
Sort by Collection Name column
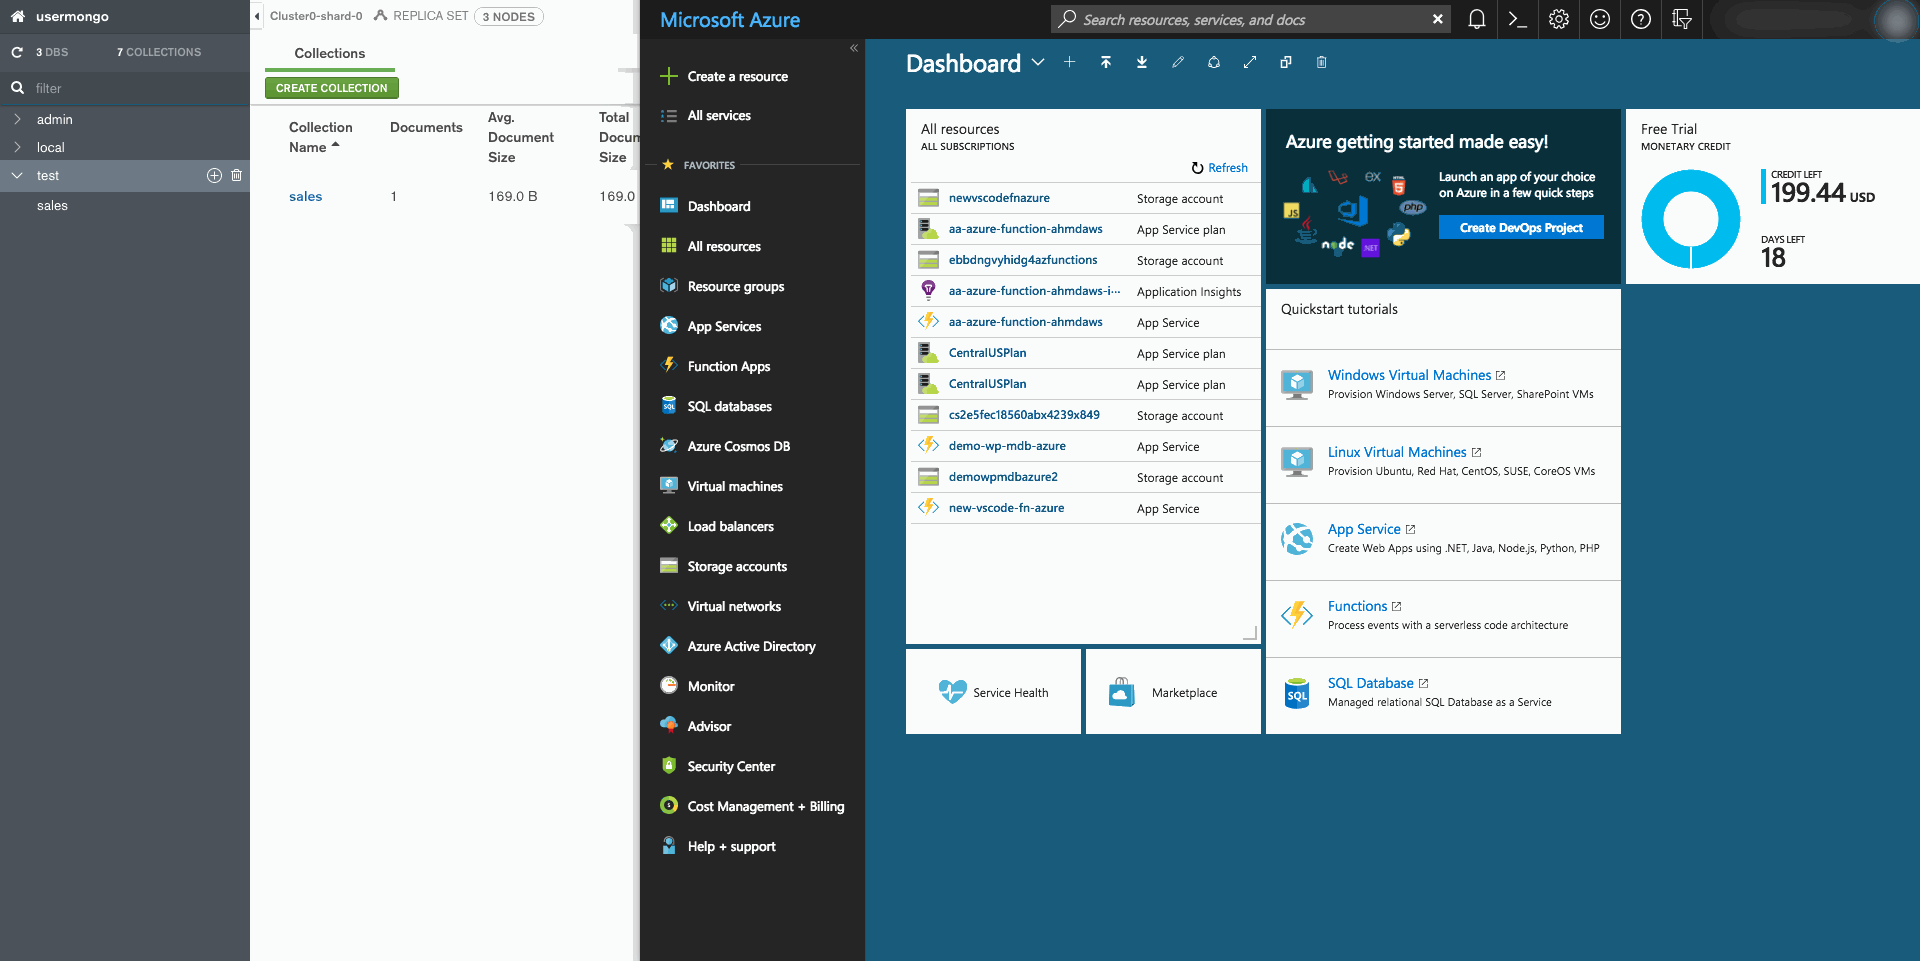[320, 137]
